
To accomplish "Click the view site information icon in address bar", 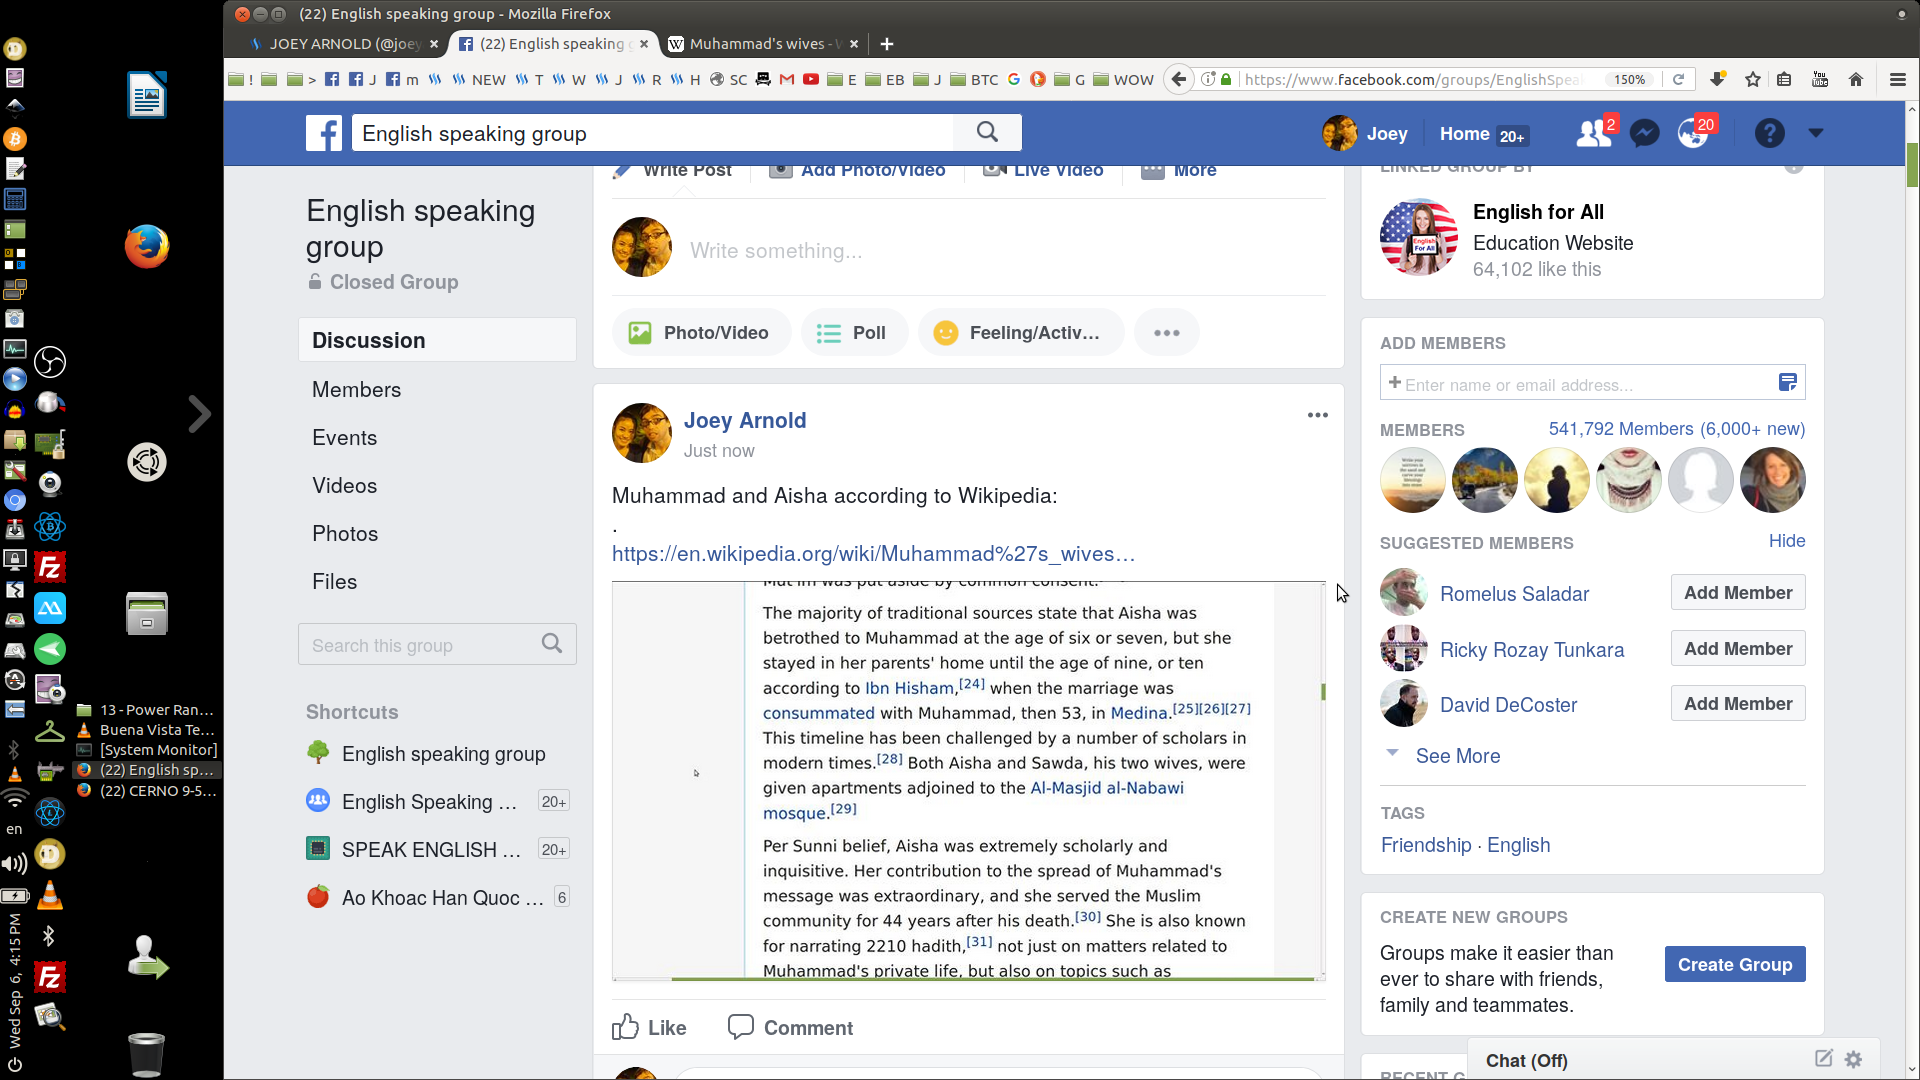I will point(1208,79).
